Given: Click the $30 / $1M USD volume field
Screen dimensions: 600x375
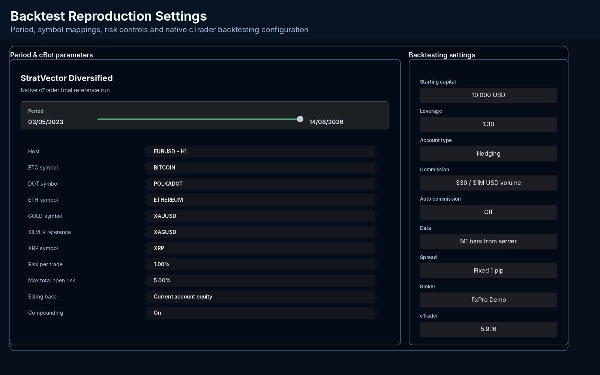Looking at the screenshot, I should [488, 183].
